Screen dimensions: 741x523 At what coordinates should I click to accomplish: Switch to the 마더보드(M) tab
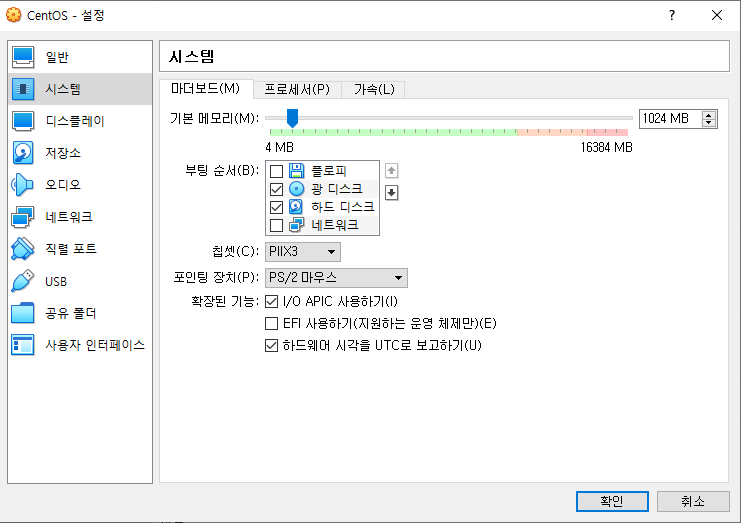206,88
